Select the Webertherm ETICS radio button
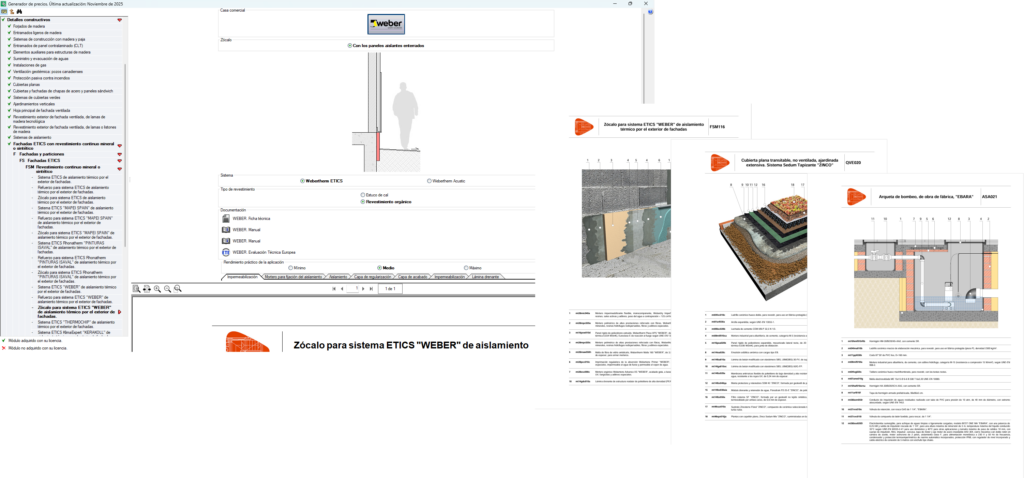The height and width of the screenshot is (478, 1024). (x=302, y=181)
